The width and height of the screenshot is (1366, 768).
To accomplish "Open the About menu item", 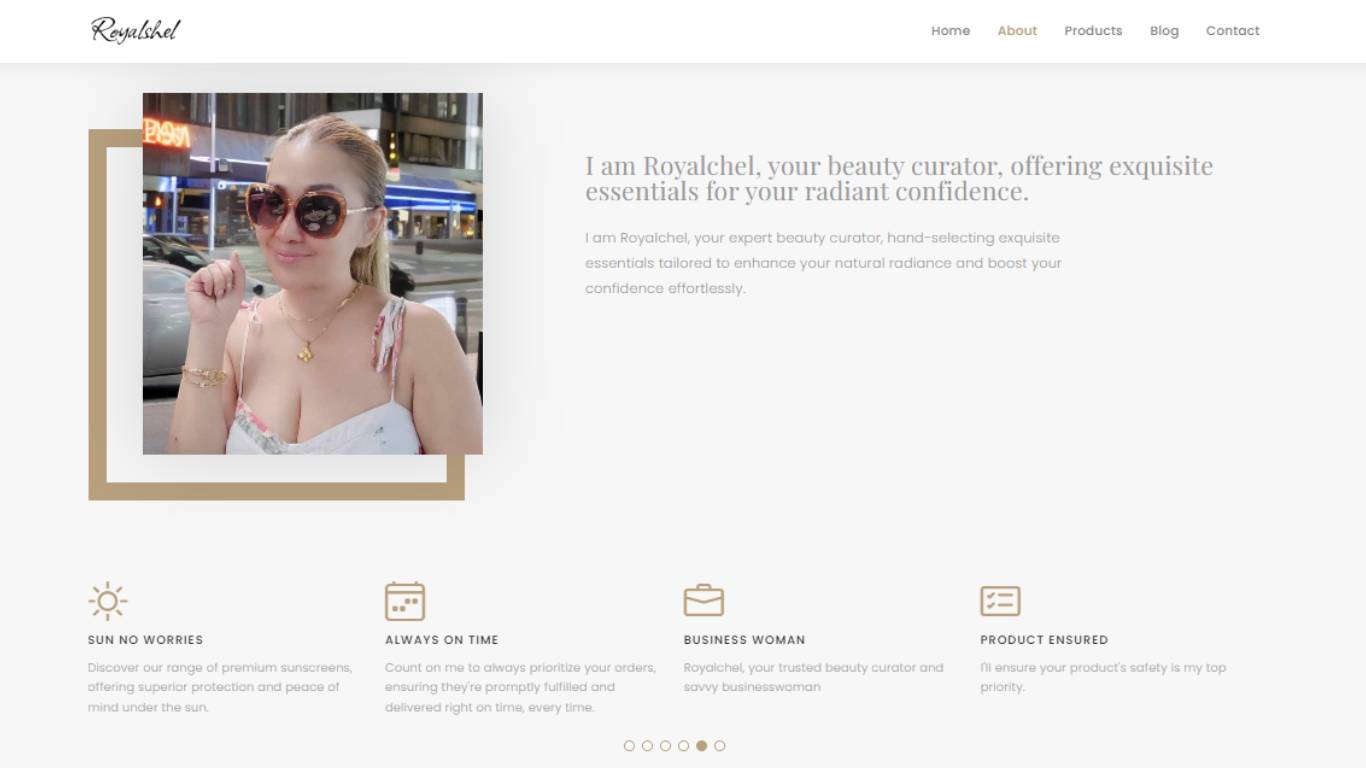I will click(x=1017, y=31).
